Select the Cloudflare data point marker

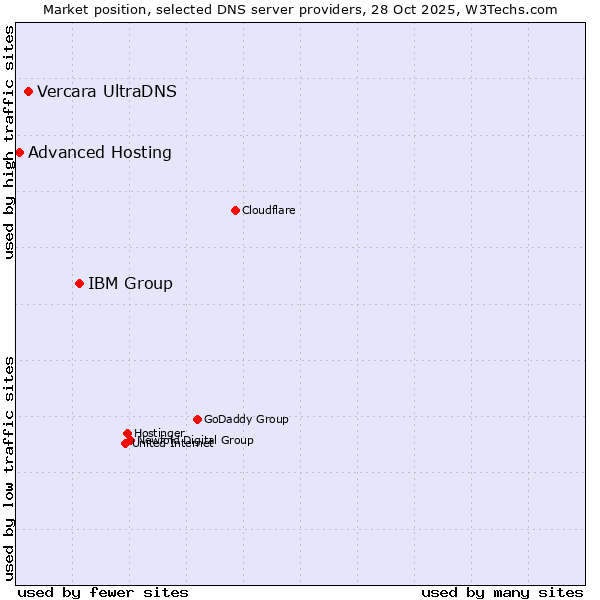(235, 210)
